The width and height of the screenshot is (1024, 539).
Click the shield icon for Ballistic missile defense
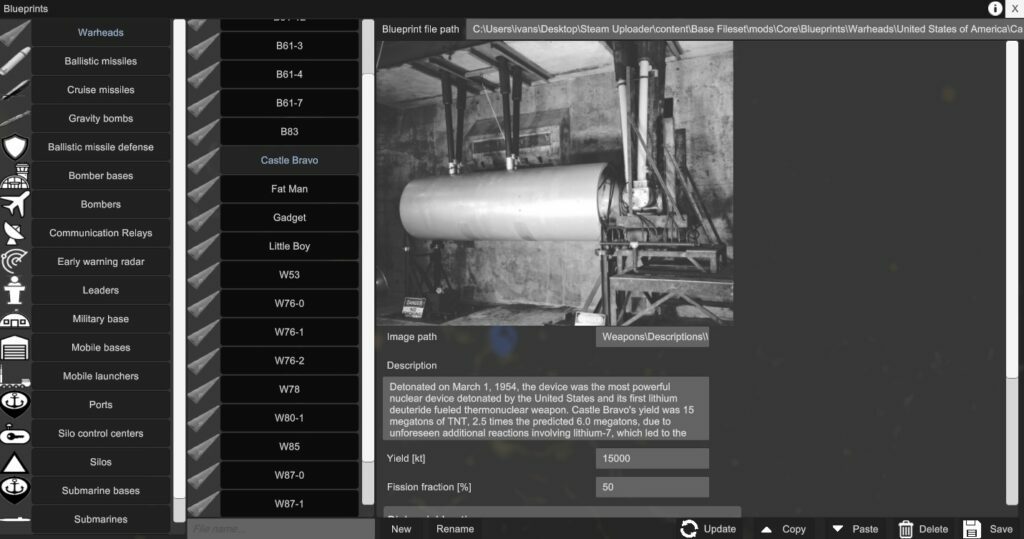coord(15,148)
